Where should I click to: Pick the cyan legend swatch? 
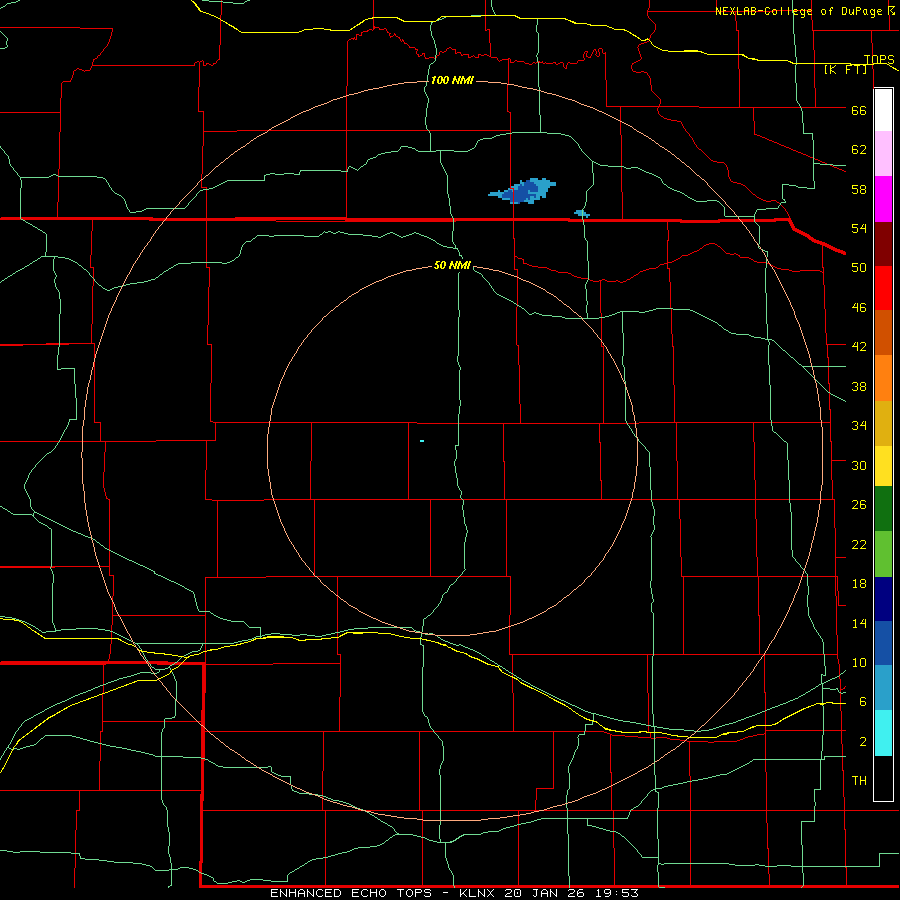pos(883,733)
